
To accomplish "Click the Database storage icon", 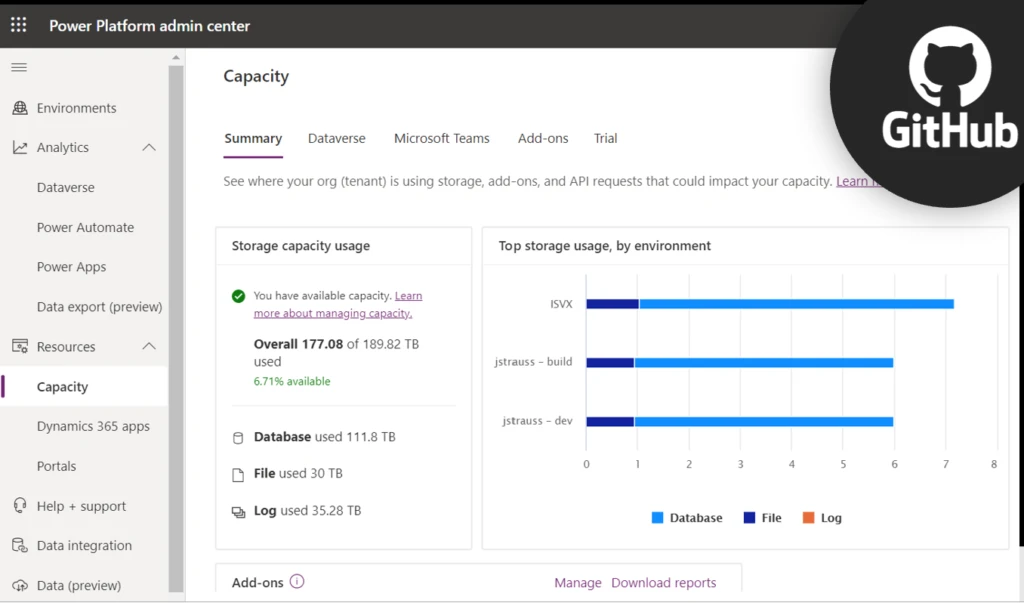I will [x=236, y=437].
